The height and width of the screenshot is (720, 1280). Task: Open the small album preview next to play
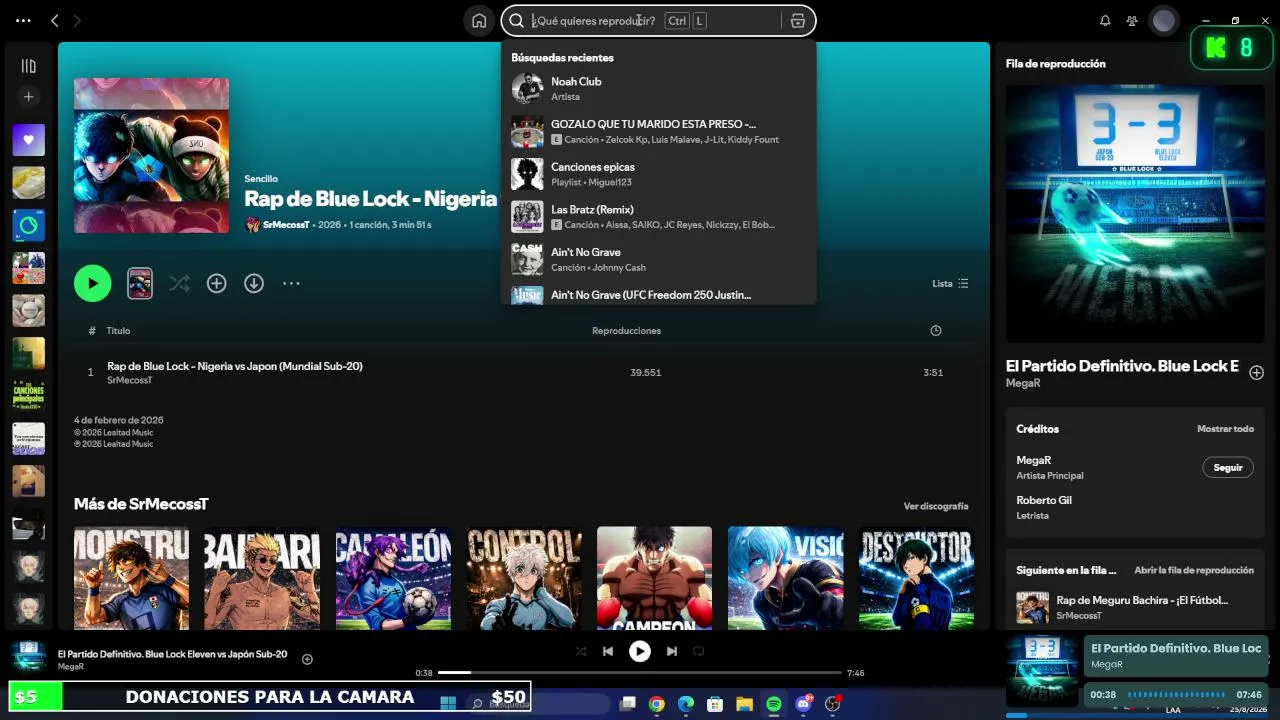coord(140,283)
